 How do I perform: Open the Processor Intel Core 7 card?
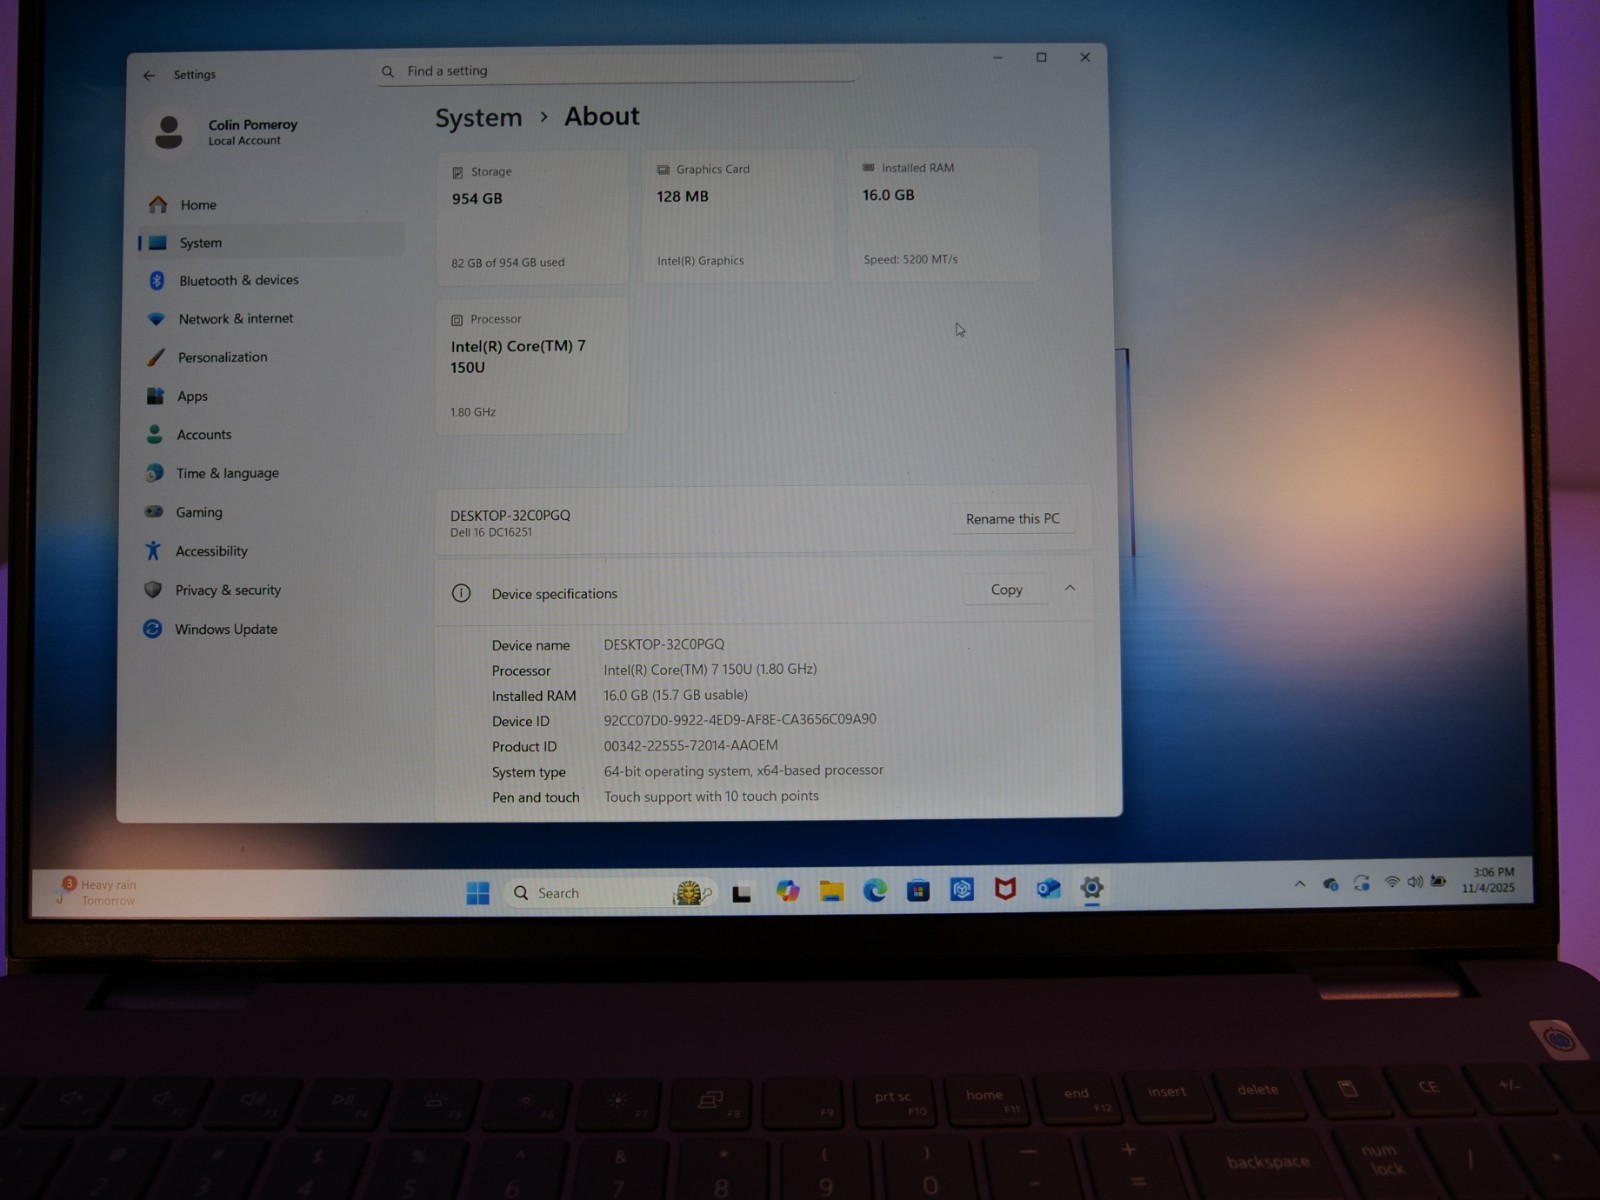[x=531, y=366]
